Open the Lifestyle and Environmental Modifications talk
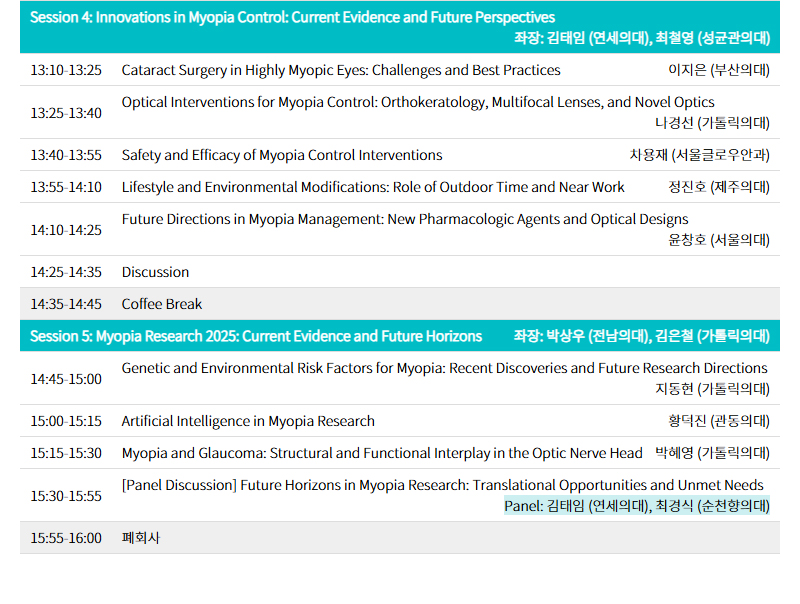This screenshot has width=800, height=604. click(373, 187)
